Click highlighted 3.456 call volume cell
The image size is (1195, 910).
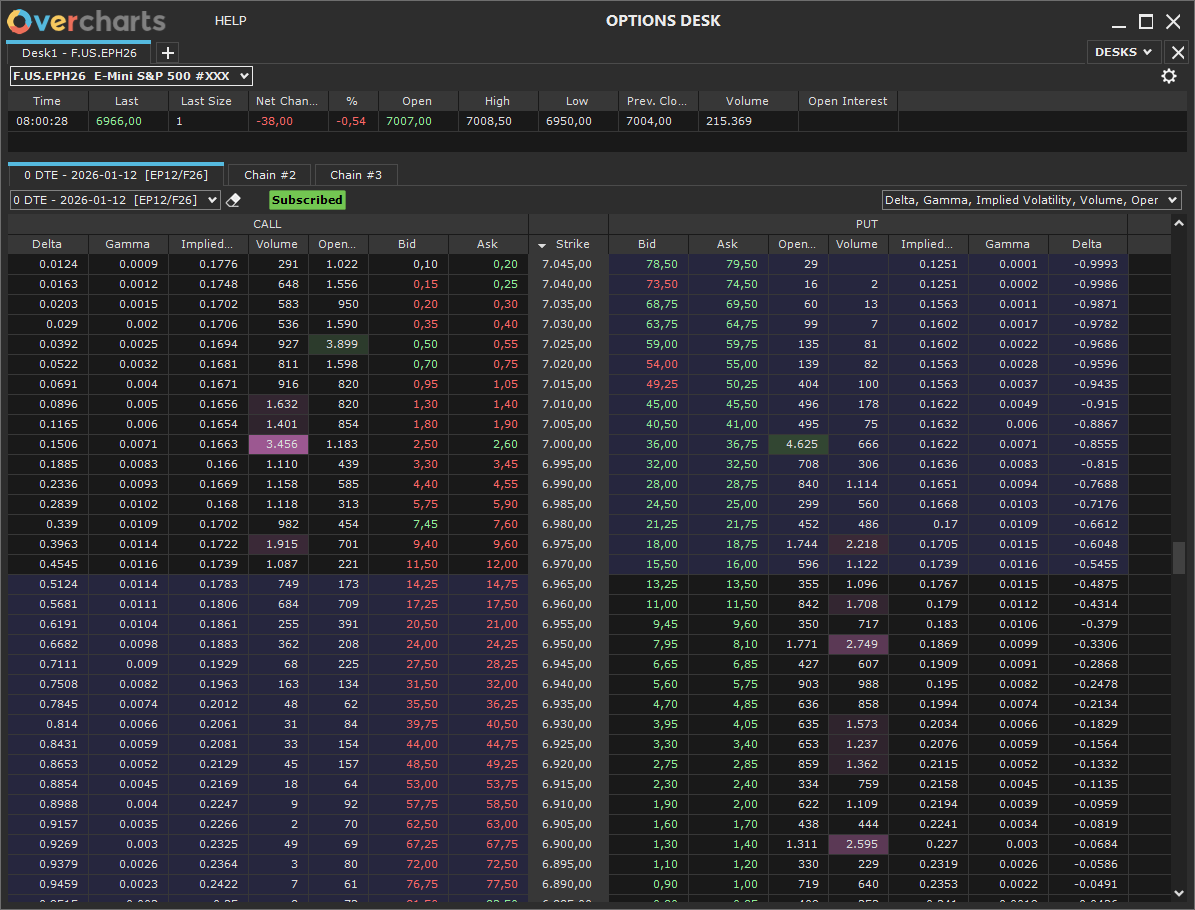(x=278, y=444)
